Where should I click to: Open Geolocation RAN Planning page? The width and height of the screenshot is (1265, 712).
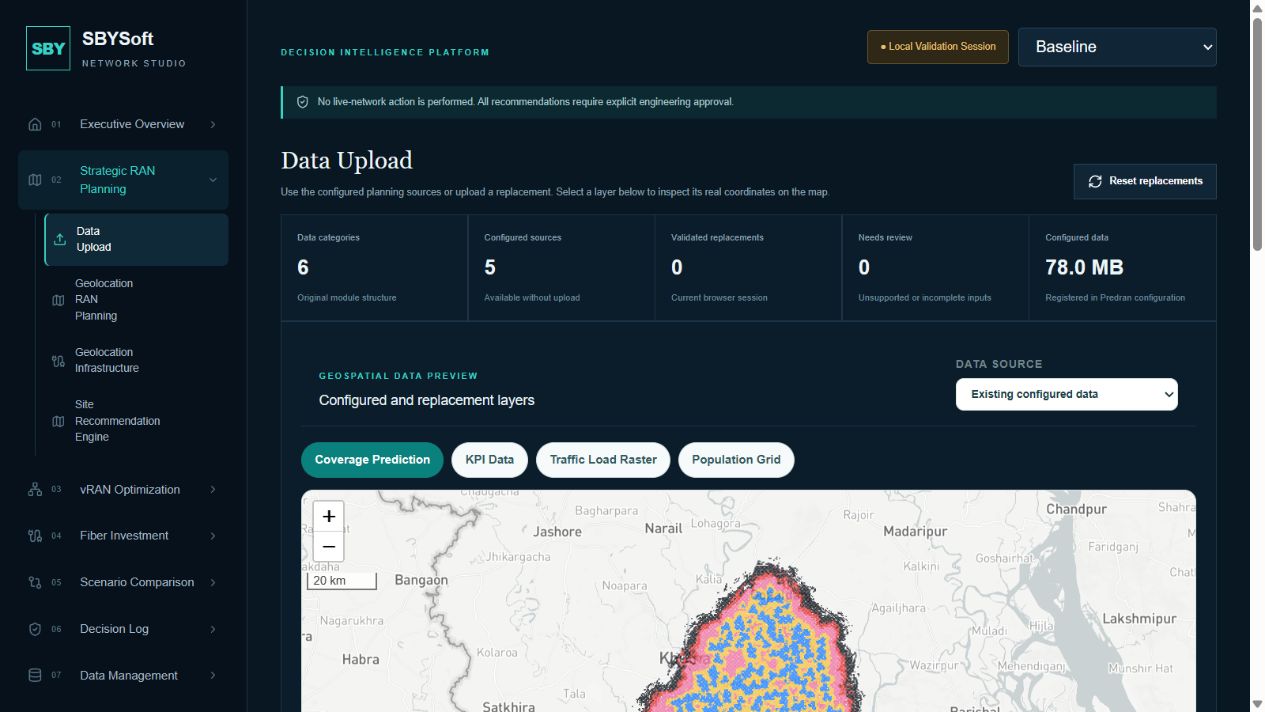pyautogui.click(x=136, y=300)
